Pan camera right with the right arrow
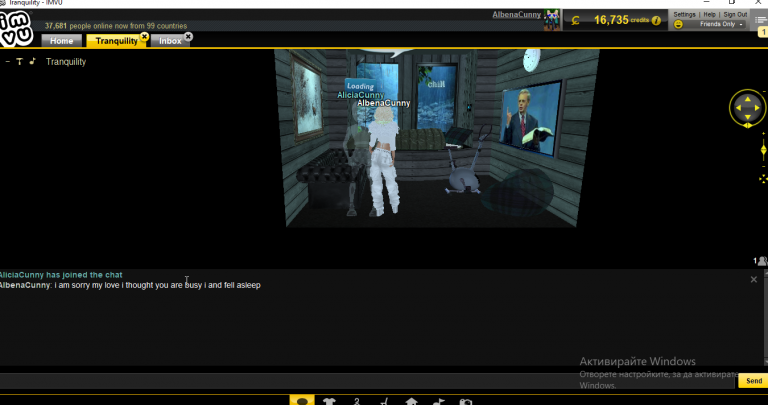Image resolution: width=768 pixels, height=405 pixels. tap(757, 108)
